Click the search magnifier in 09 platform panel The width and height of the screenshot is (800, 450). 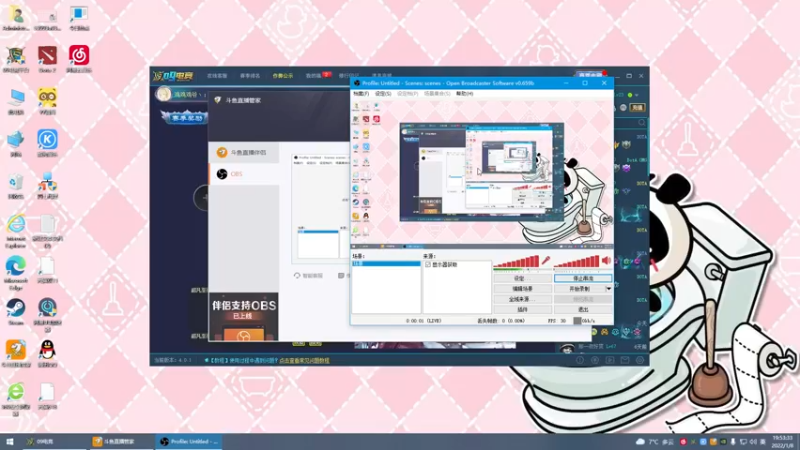click(642, 122)
